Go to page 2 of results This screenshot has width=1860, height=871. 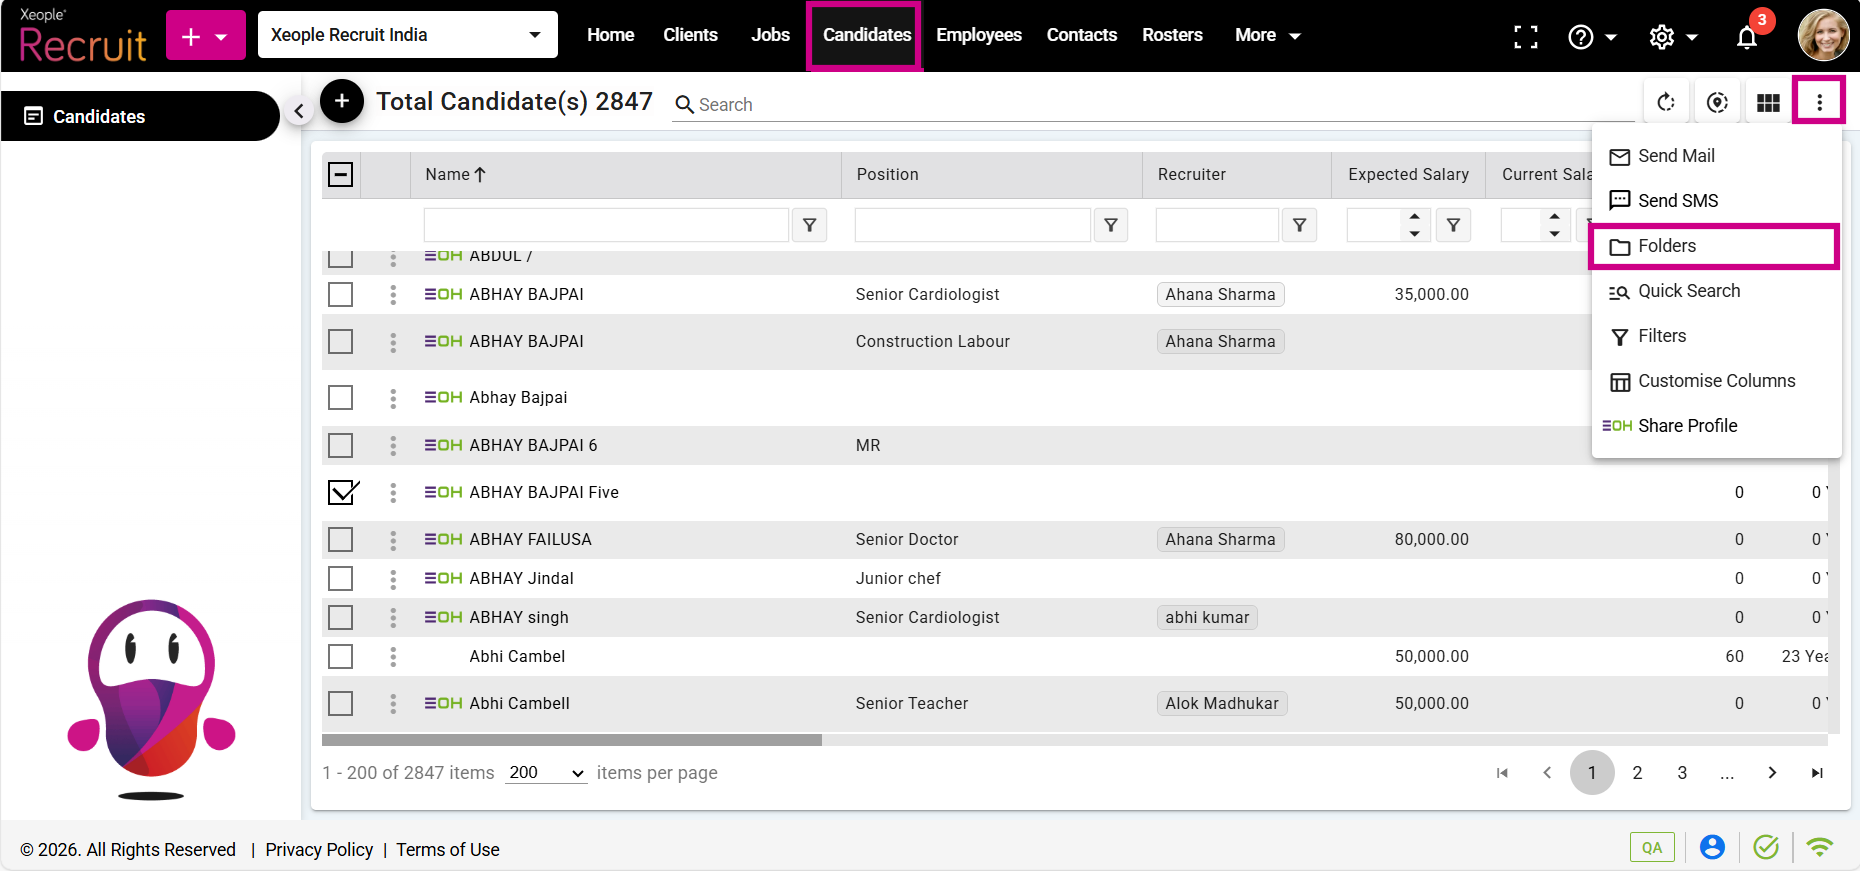click(x=1637, y=773)
